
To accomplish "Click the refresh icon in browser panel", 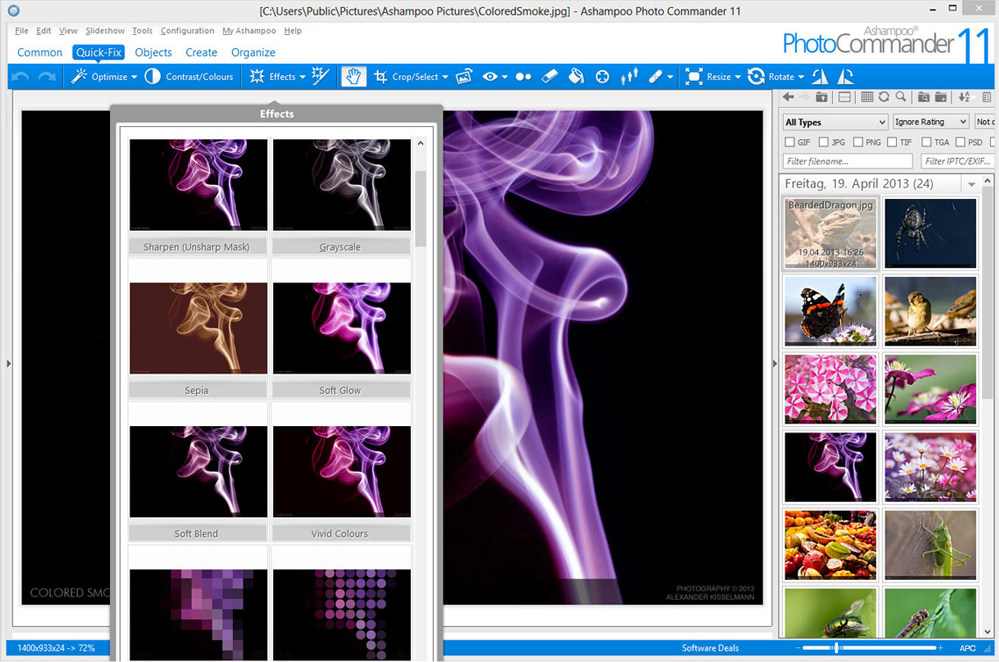I will click(884, 97).
